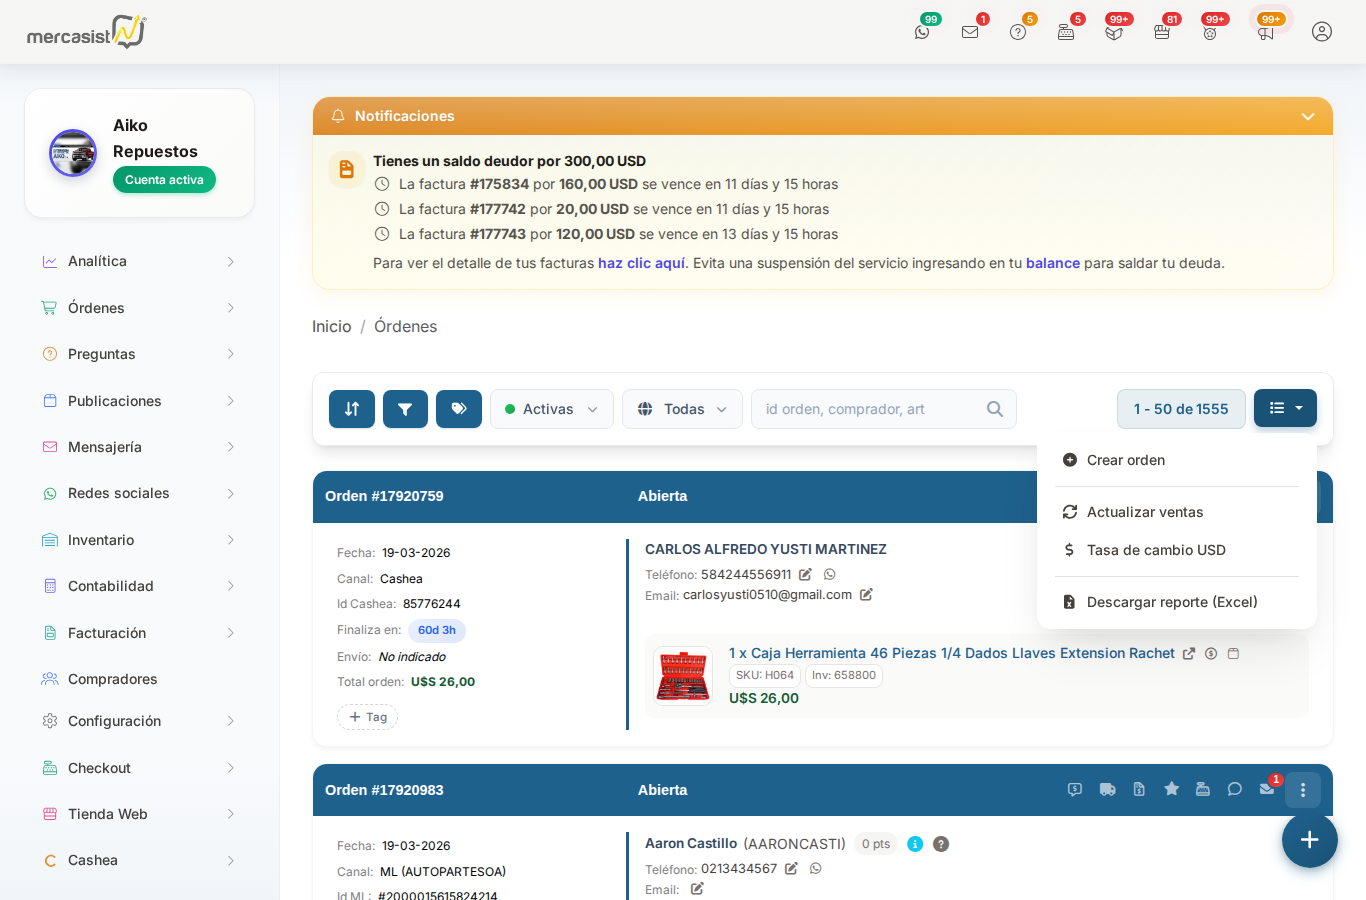The image size is (1366, 900).
Task: Click dollar circle icon beside product title
Action: (1211, 654)
